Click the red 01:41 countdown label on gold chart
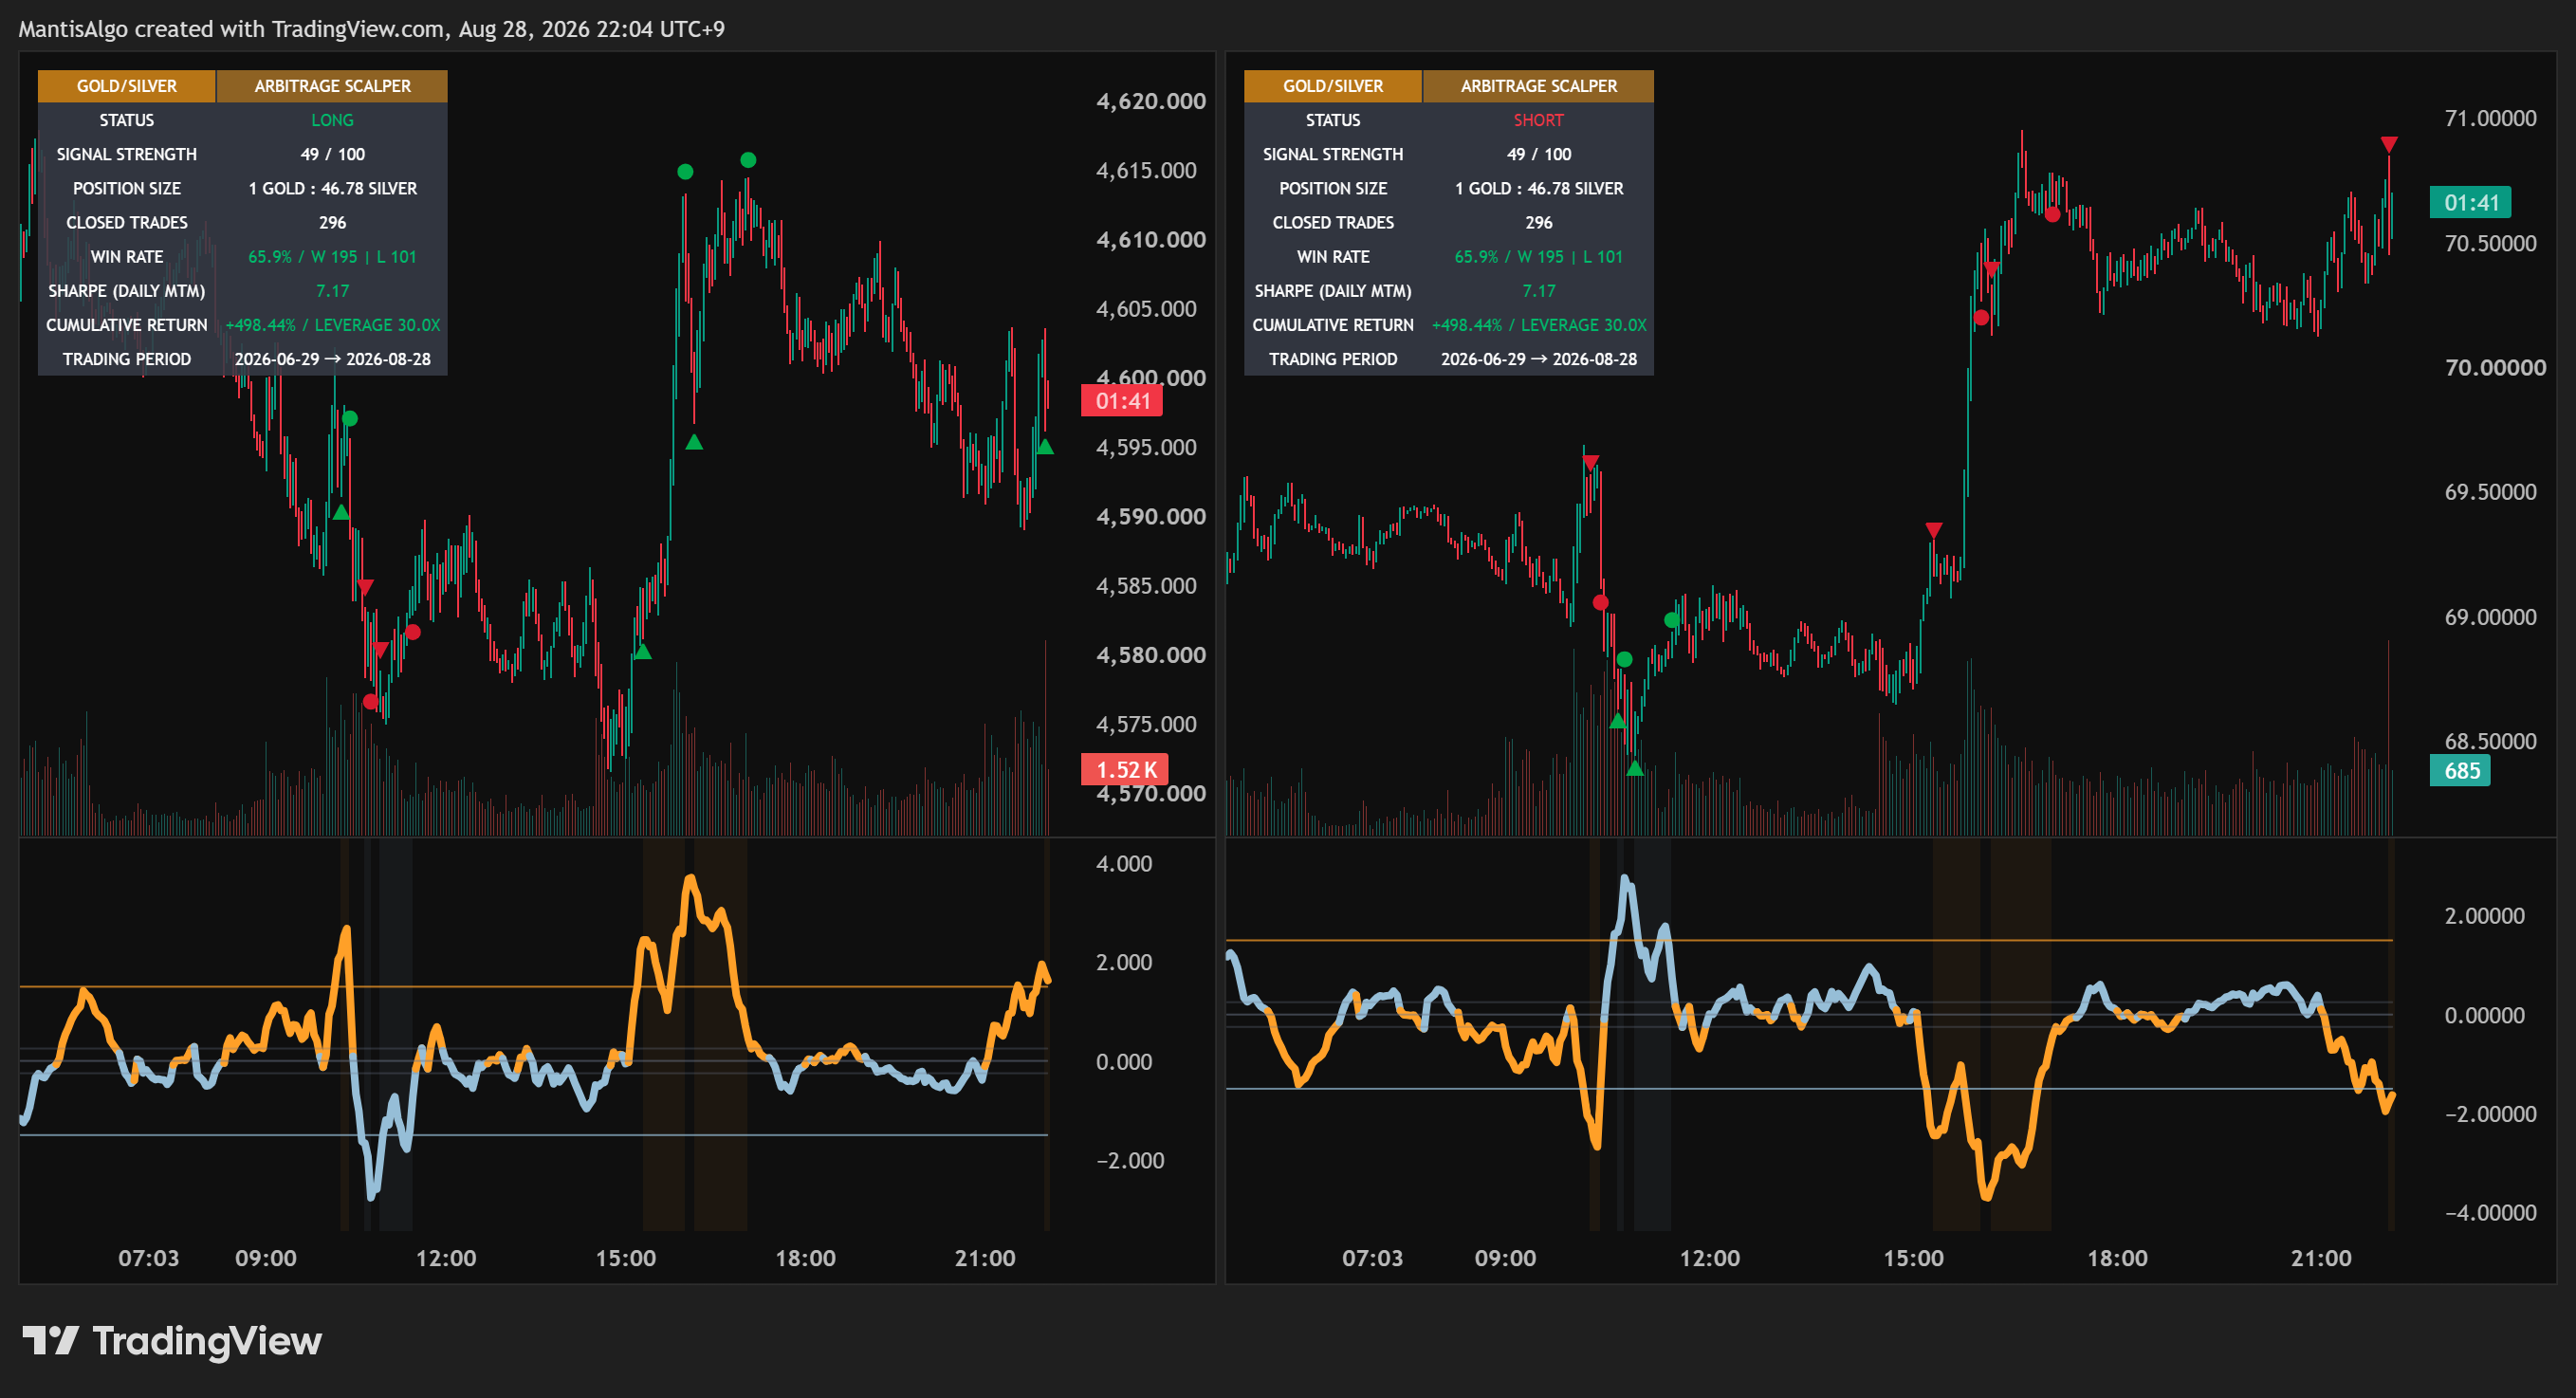Screen dimensions: 2576x1398 [x=1122, y=401]
